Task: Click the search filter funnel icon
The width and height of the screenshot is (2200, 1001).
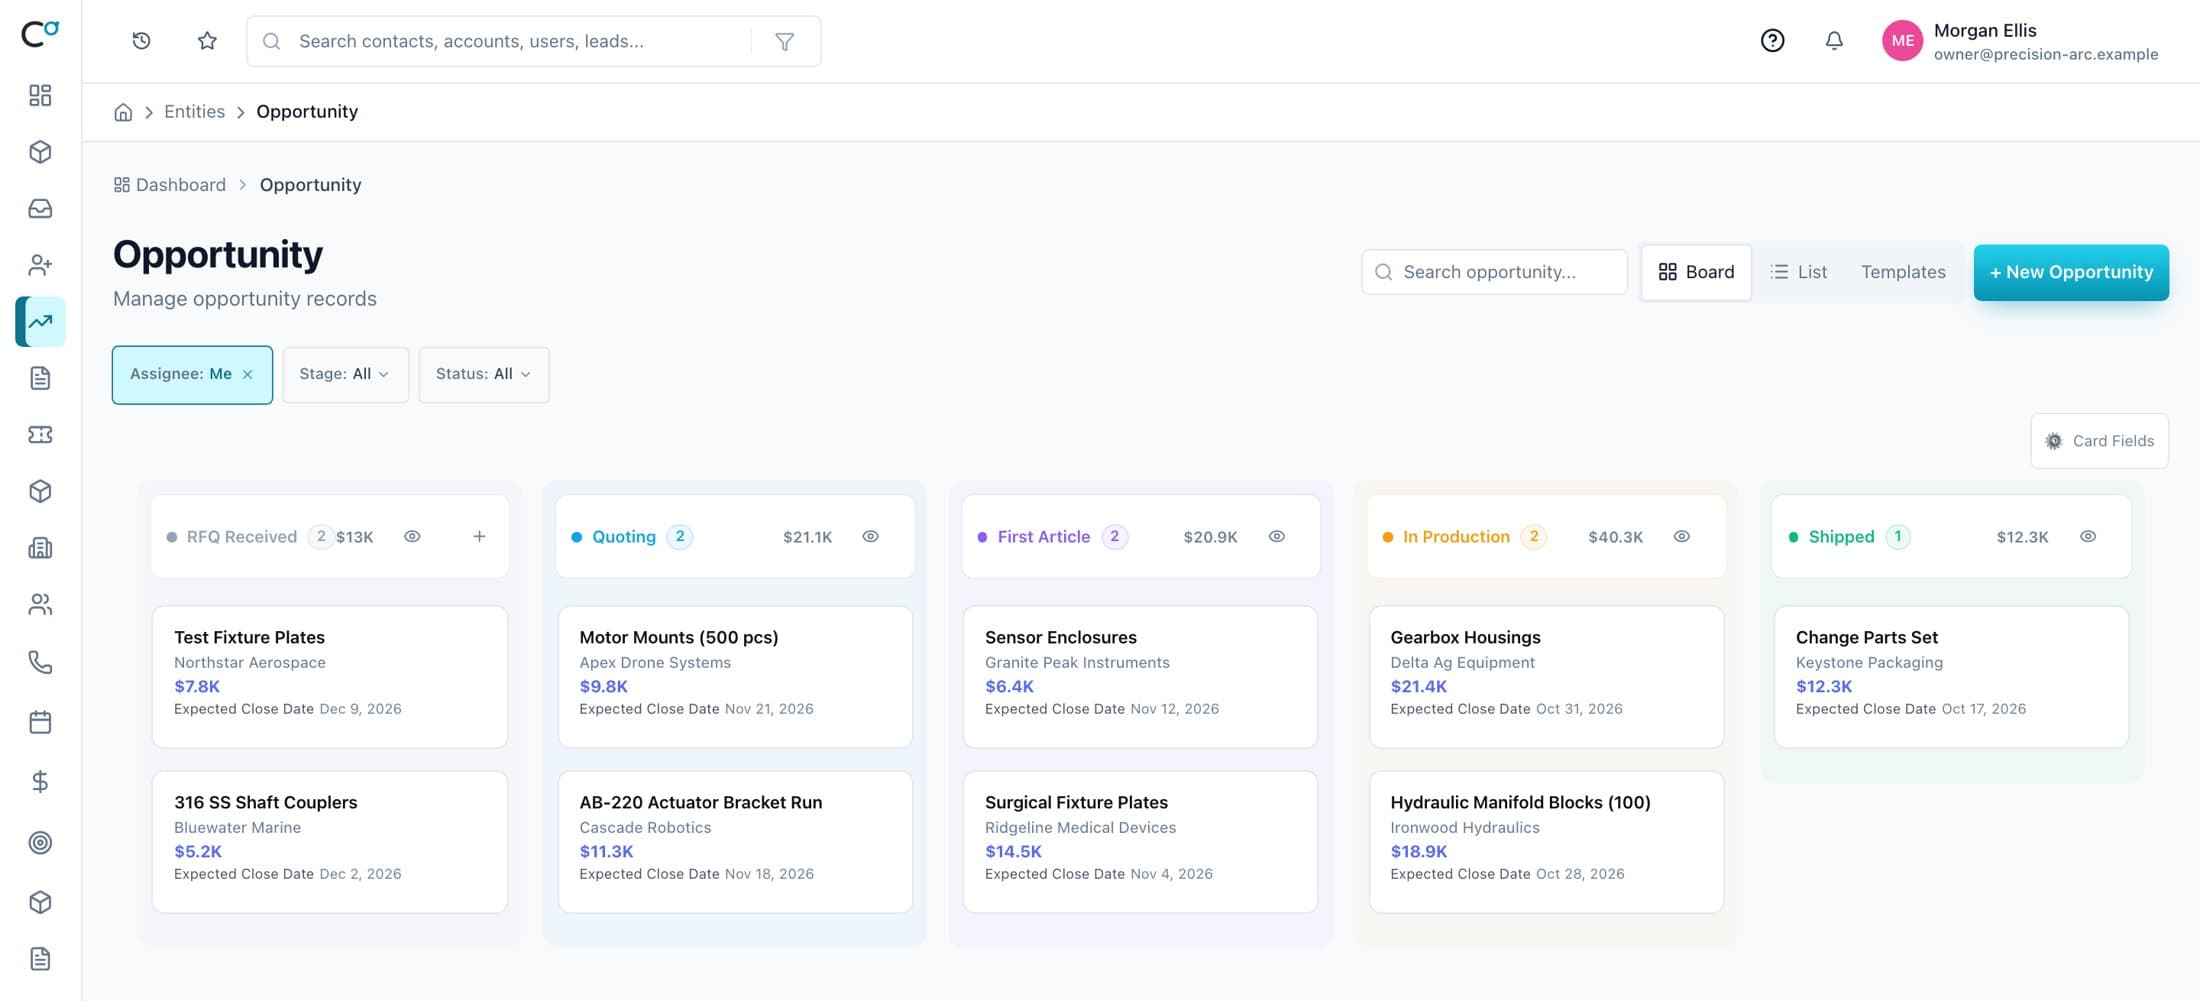Action: click(x=785, y=41)
